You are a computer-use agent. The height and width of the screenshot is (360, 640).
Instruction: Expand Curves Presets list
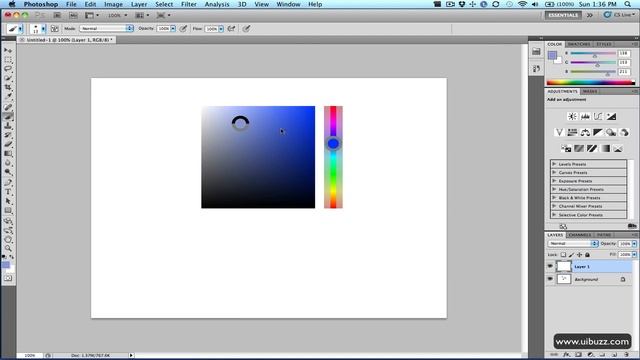click(554, 172)
